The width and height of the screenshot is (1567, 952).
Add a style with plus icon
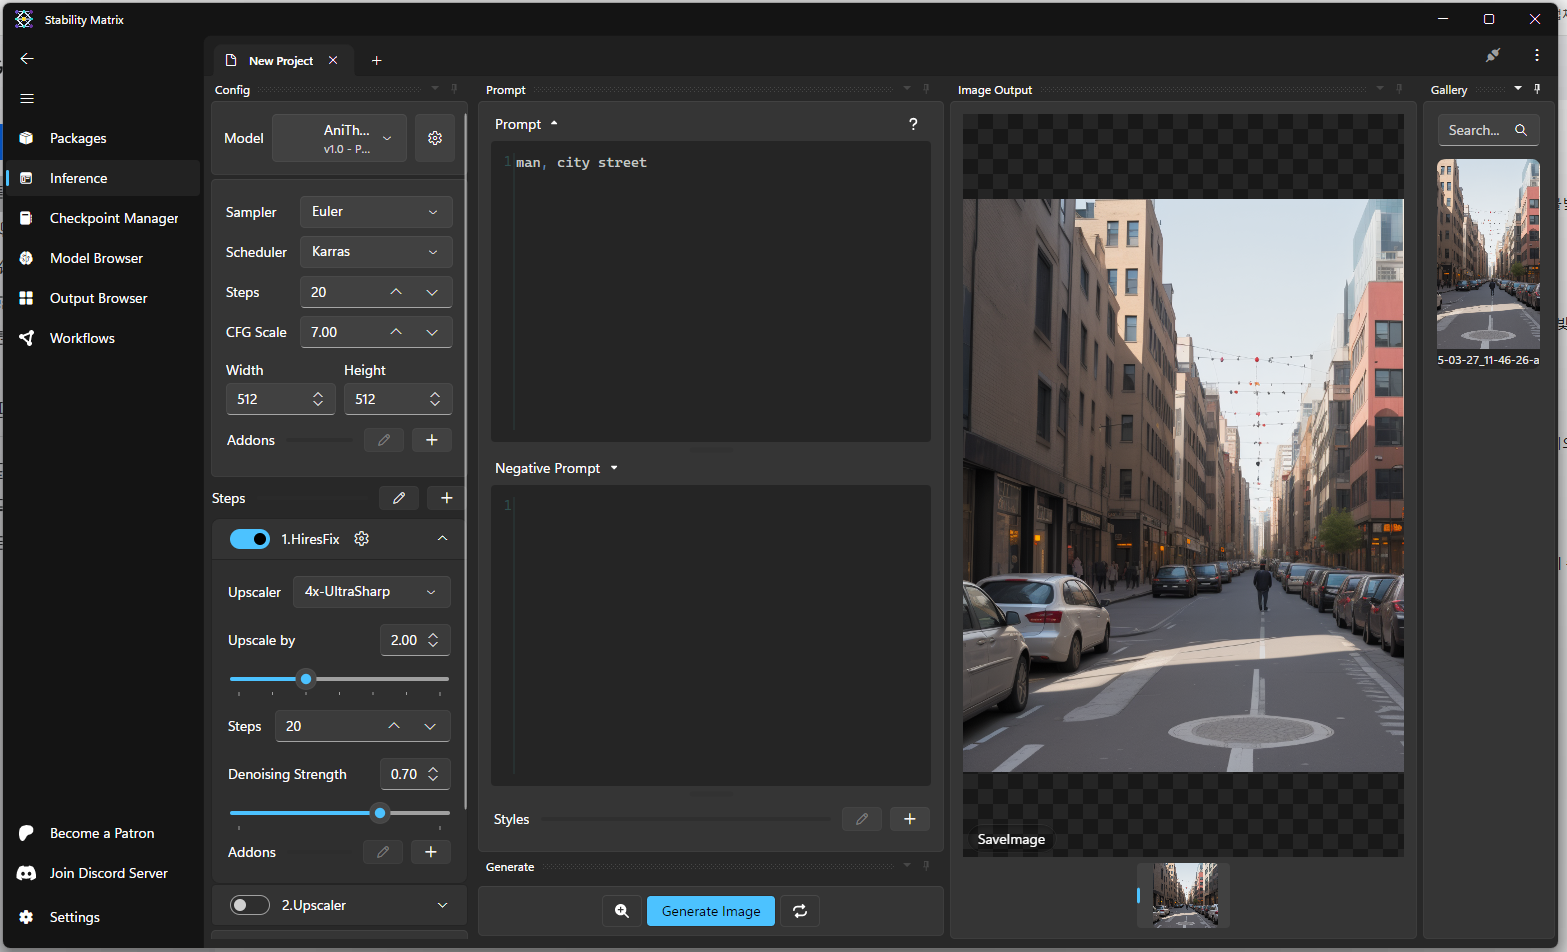(x=910, y=819)
